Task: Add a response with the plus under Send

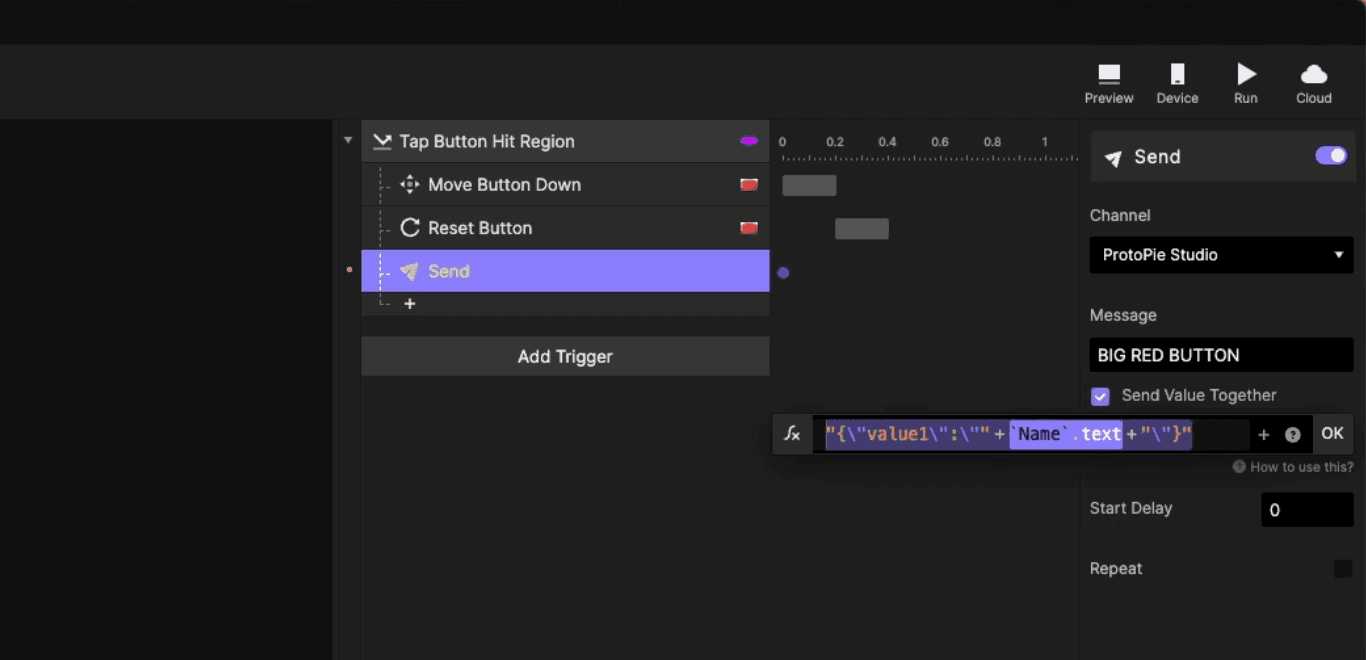Action: click(x=409, y=303)
